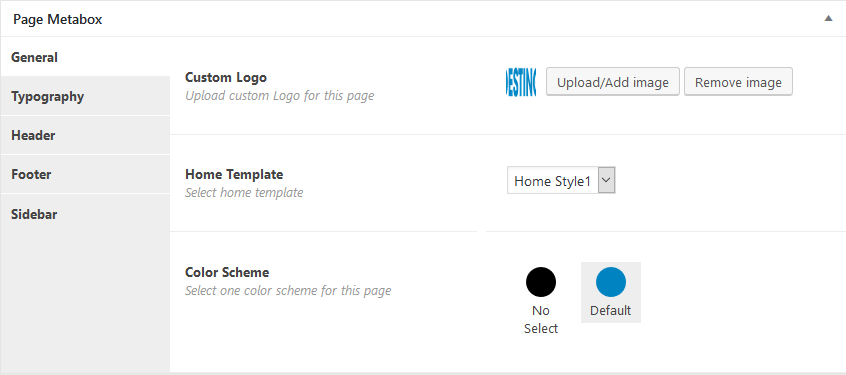This screenshot has width=846, height=375.
Task: Click the Upload custom Logo description text
Action: pyautogui.click(x=279, y=96)
